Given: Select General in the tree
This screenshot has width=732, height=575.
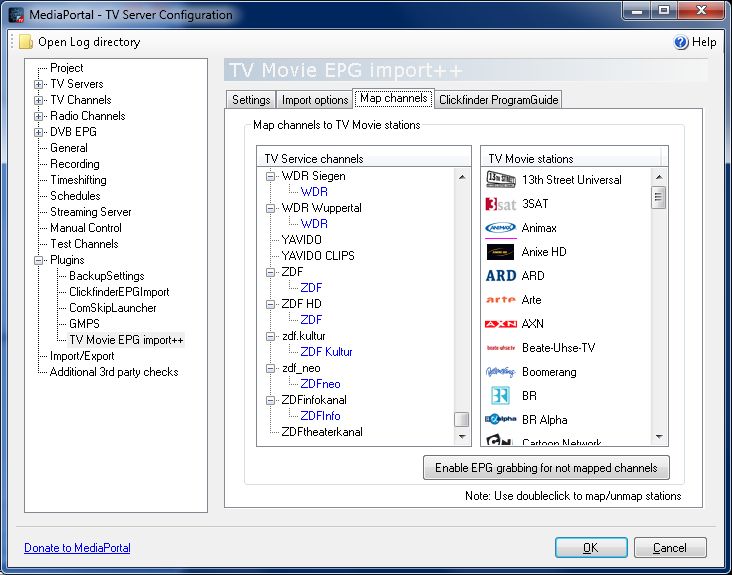Looking at the screenshot, I should click(69, 148).
